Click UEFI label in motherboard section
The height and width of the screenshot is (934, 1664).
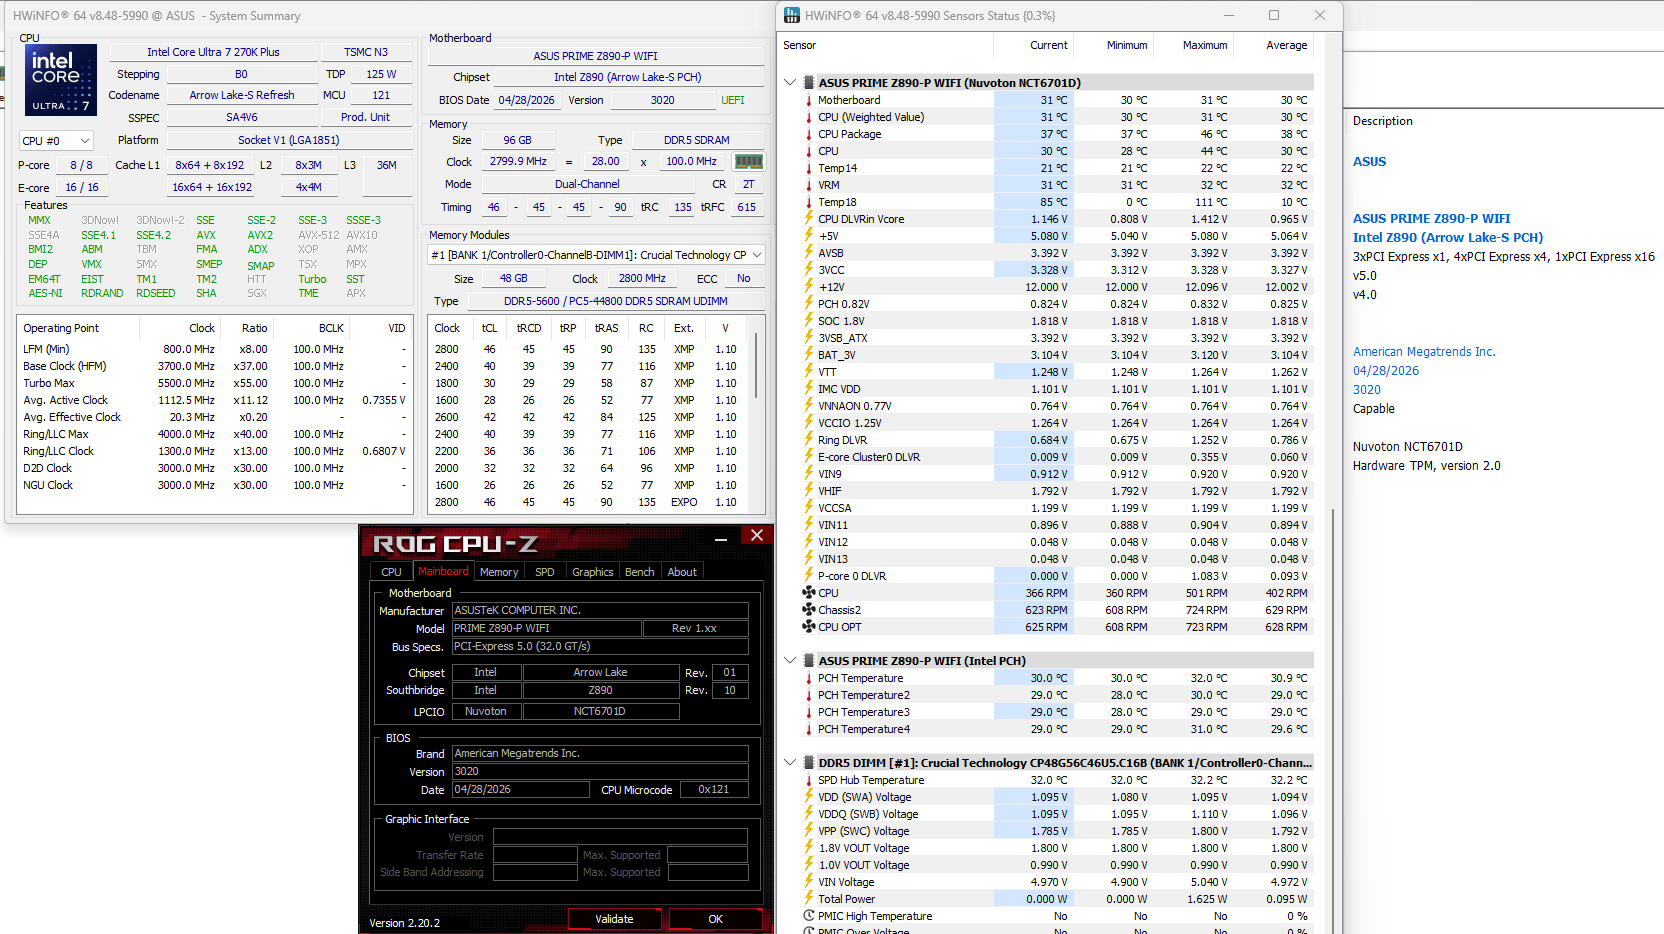pyautogui.click(x=733, y=100)
